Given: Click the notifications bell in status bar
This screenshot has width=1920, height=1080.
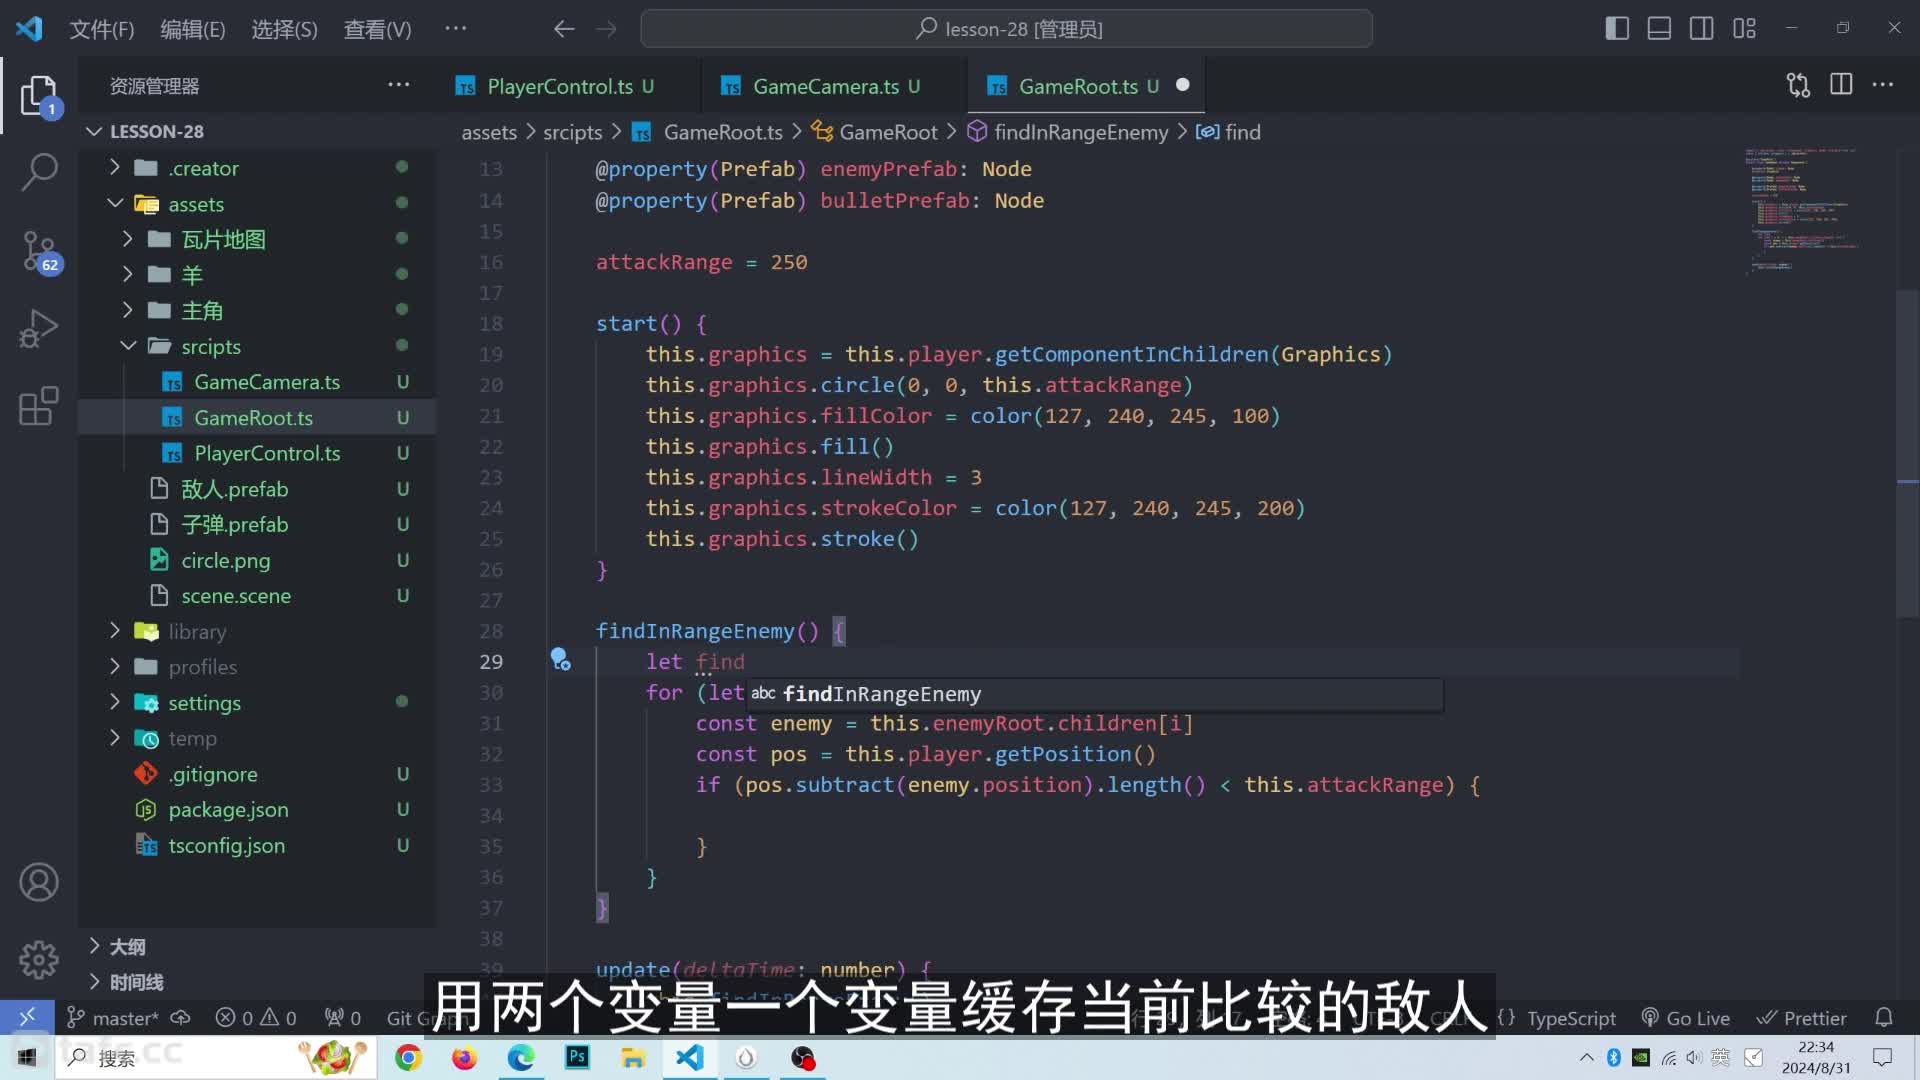Looking at the screenshot, I should [1884, 1017].
